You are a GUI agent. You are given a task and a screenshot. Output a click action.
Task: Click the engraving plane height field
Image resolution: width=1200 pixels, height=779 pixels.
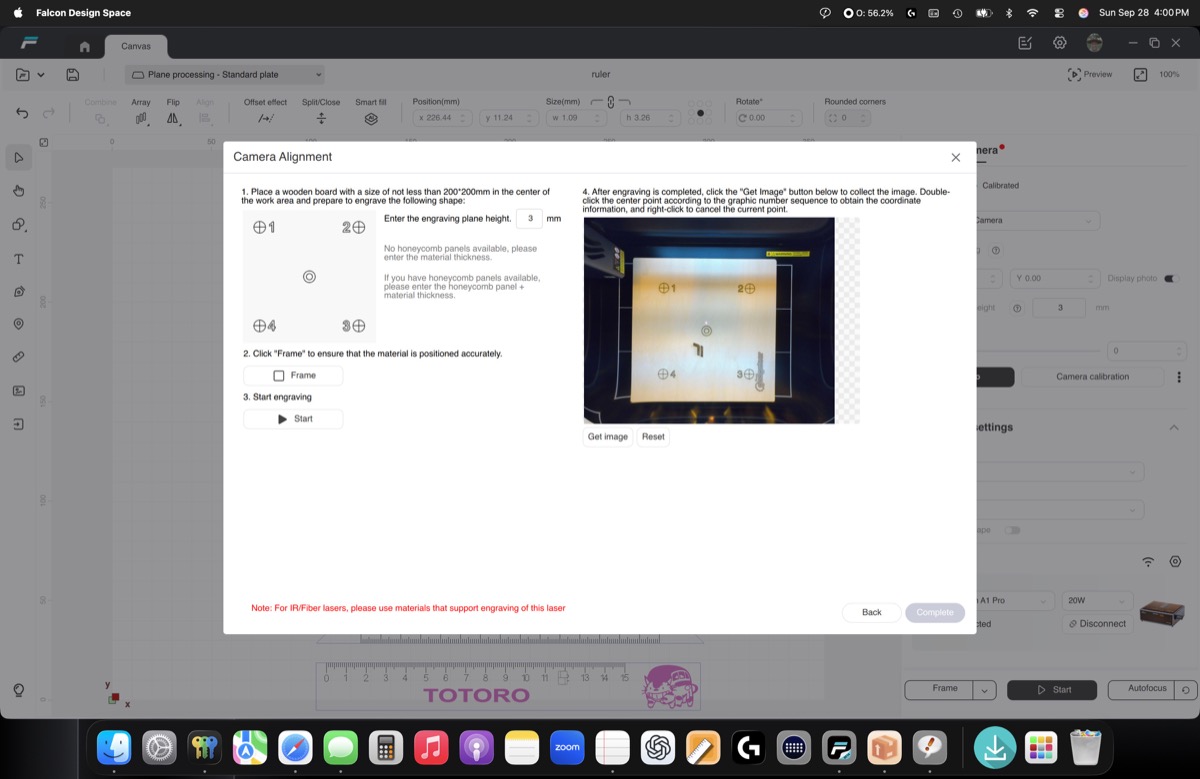pos(529,219)
